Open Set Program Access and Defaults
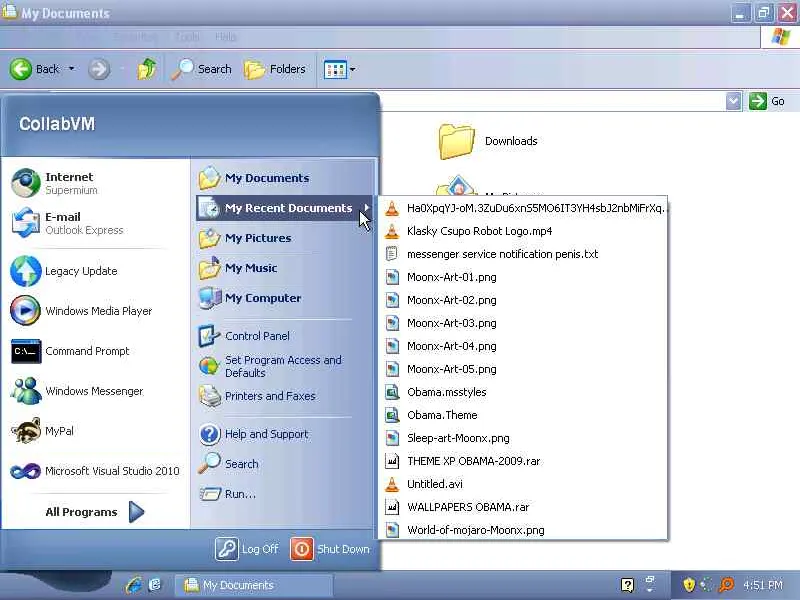The height and width of the screenshot is (600, 800). pyautogui.click(x=285, y=366)
